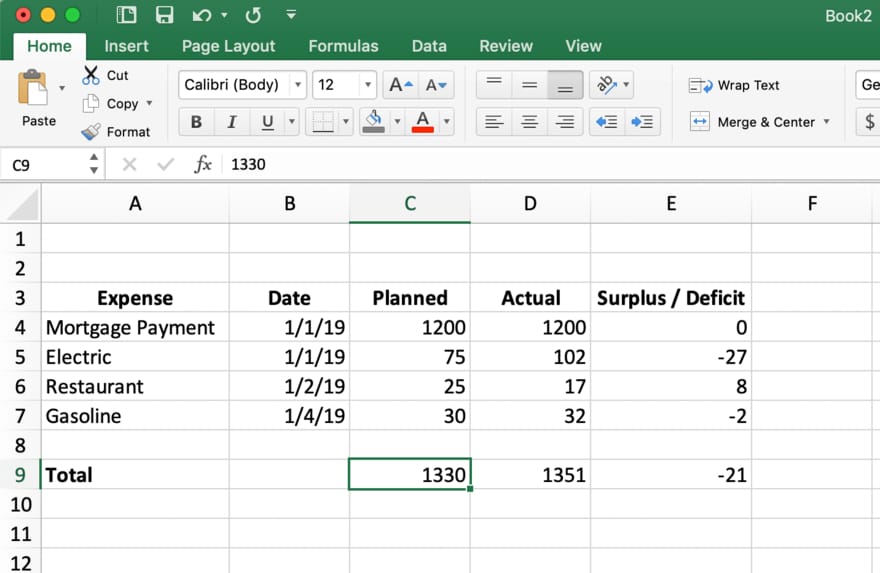880x573 pixels.
Task: Click the decrease indent icon
Action: [x=607, y=121]
